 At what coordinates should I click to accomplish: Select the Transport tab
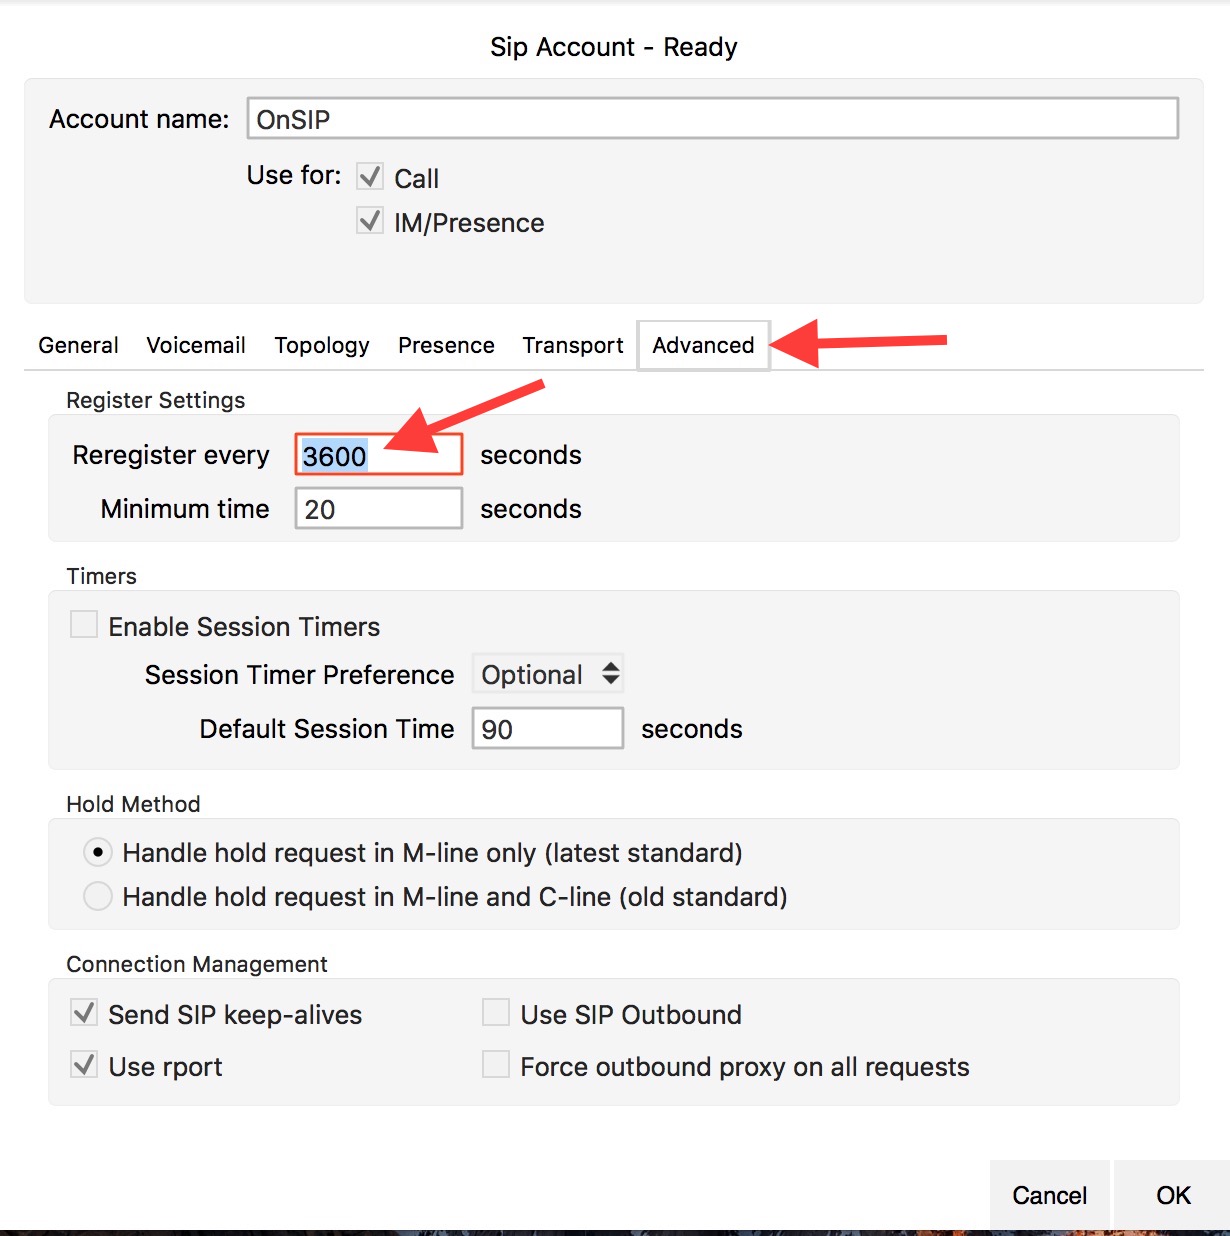point(572,345)
